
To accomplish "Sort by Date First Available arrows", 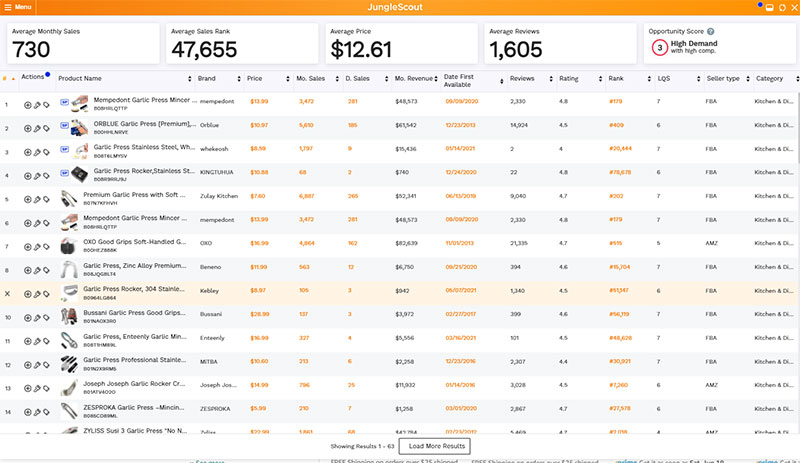I will pyautogui.click(x=502, y=81).
